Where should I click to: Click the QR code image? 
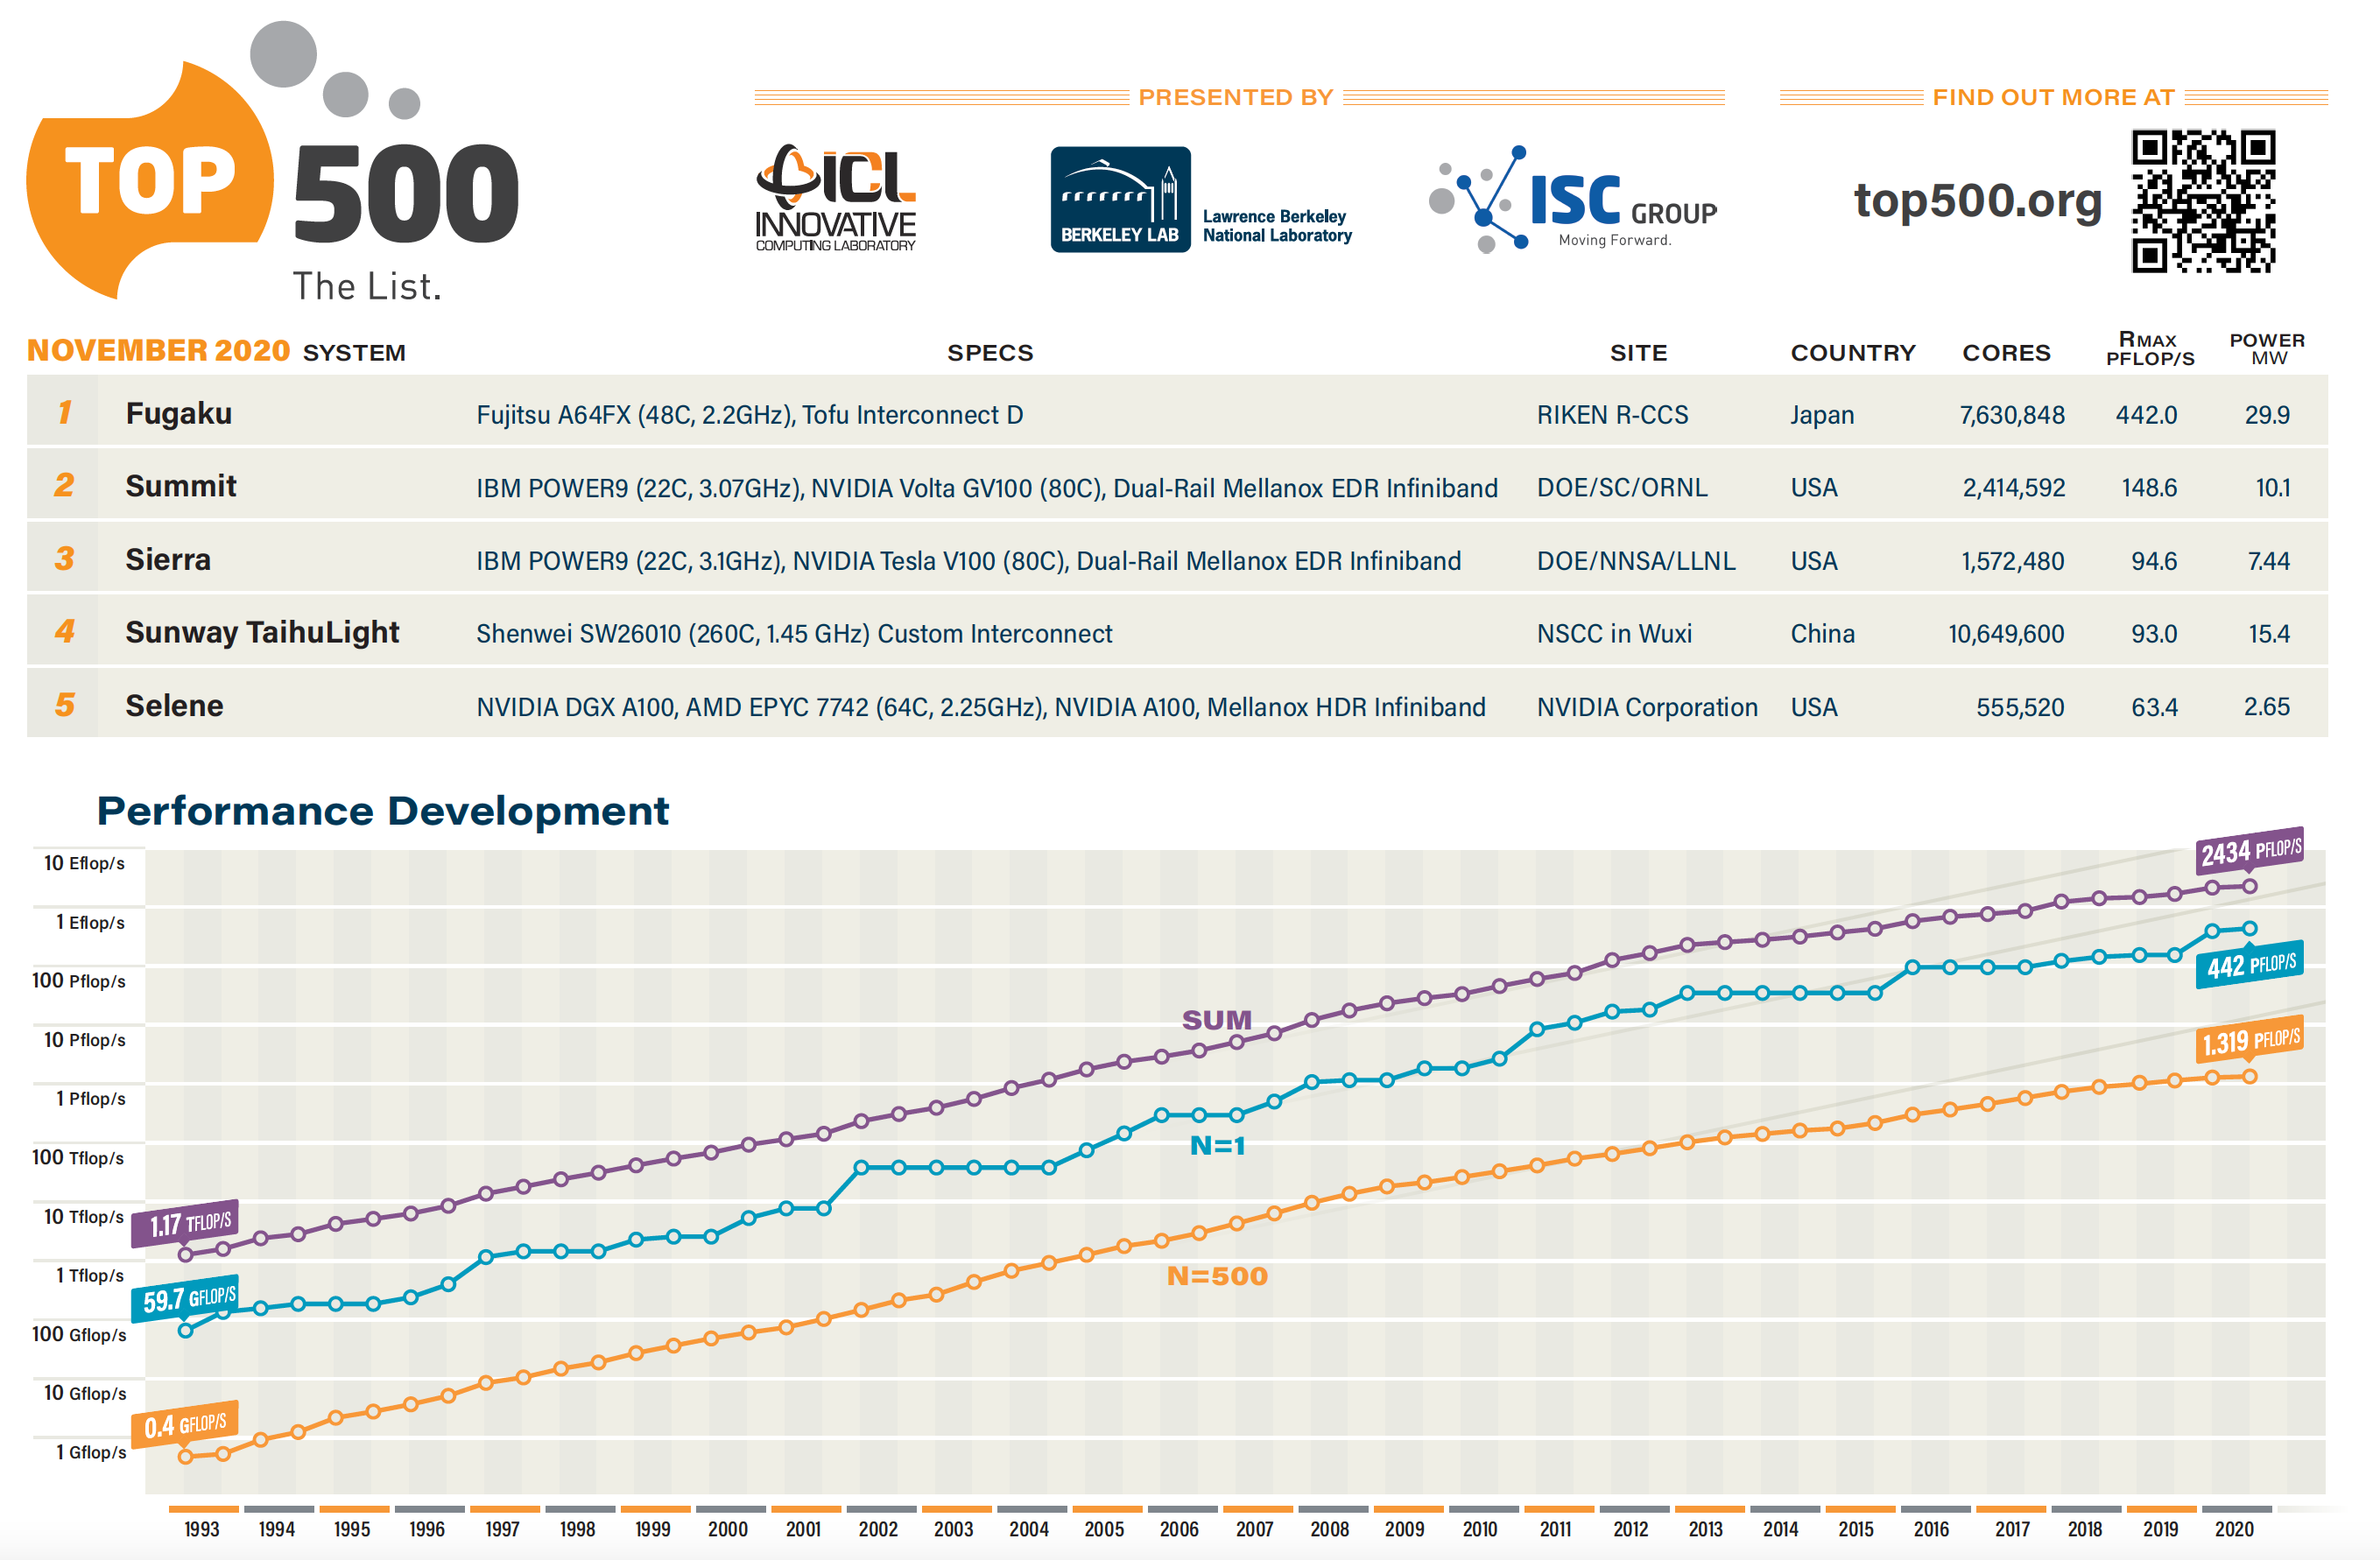(2203, 200)
